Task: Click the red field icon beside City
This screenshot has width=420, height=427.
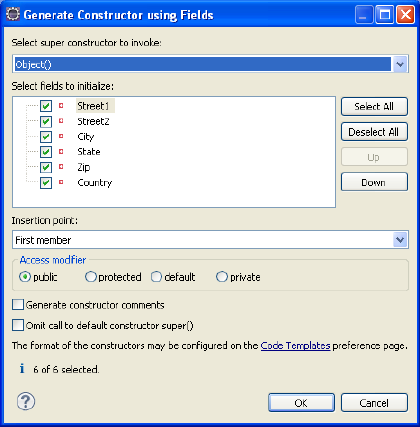Action: coord(61,136)
